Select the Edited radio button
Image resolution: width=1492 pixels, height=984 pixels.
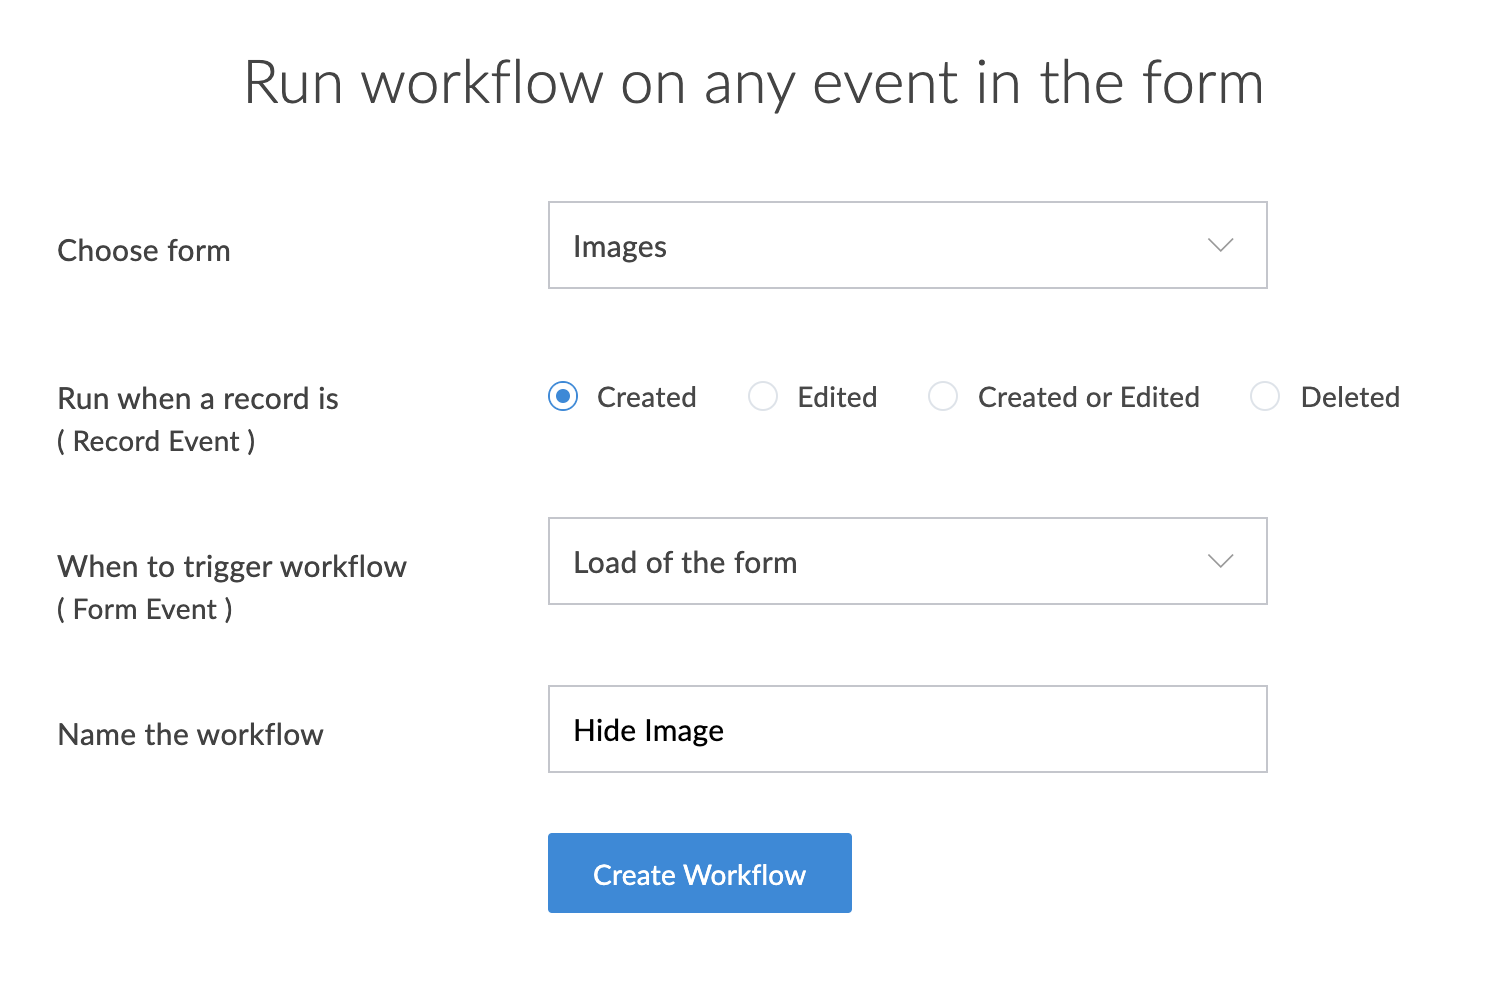point(763,397)
